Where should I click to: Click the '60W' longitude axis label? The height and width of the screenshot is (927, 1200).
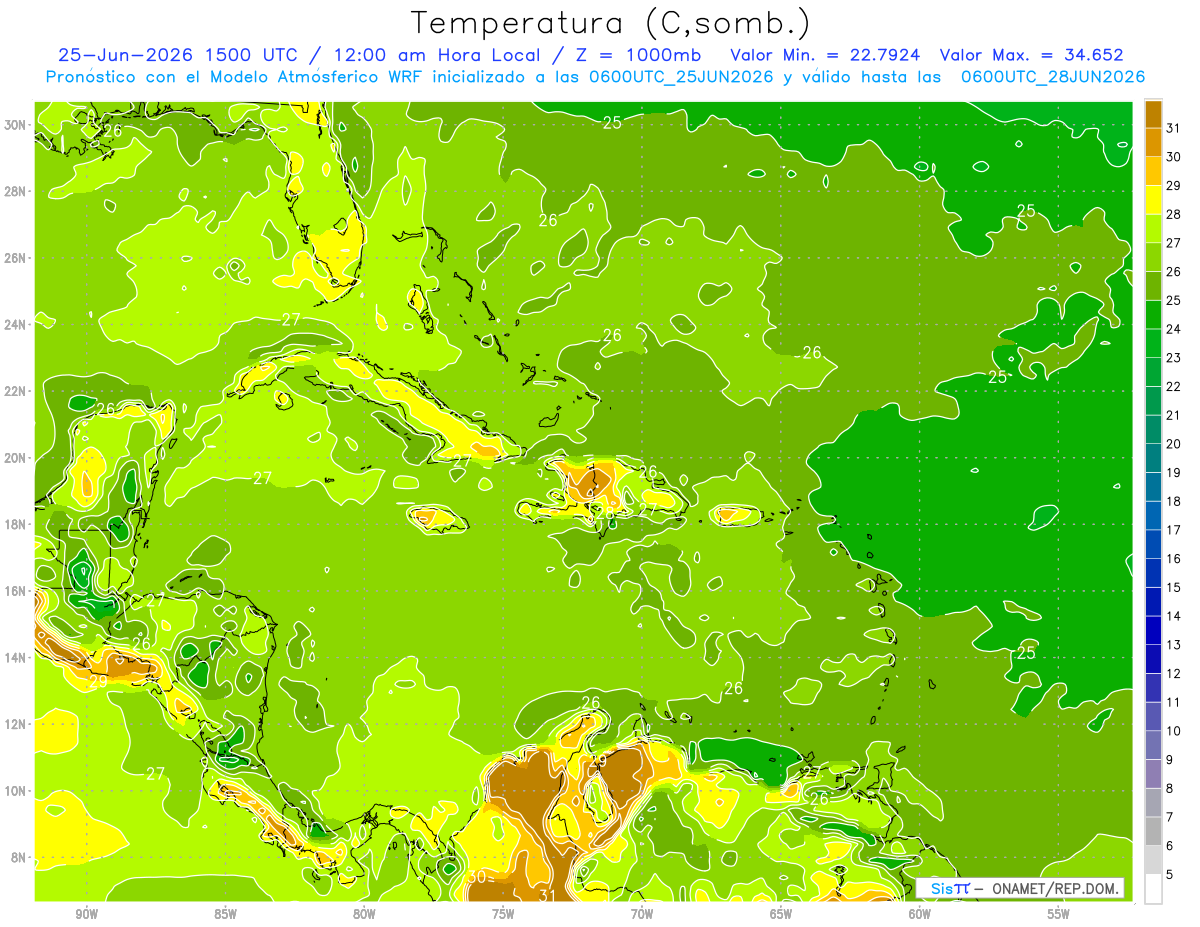pos(920,914)
